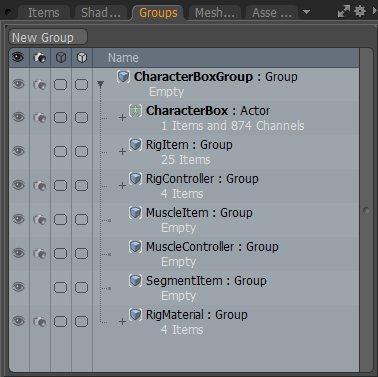Collapse the CharacterBoxGroup tree arrow

tap(101, 84)
